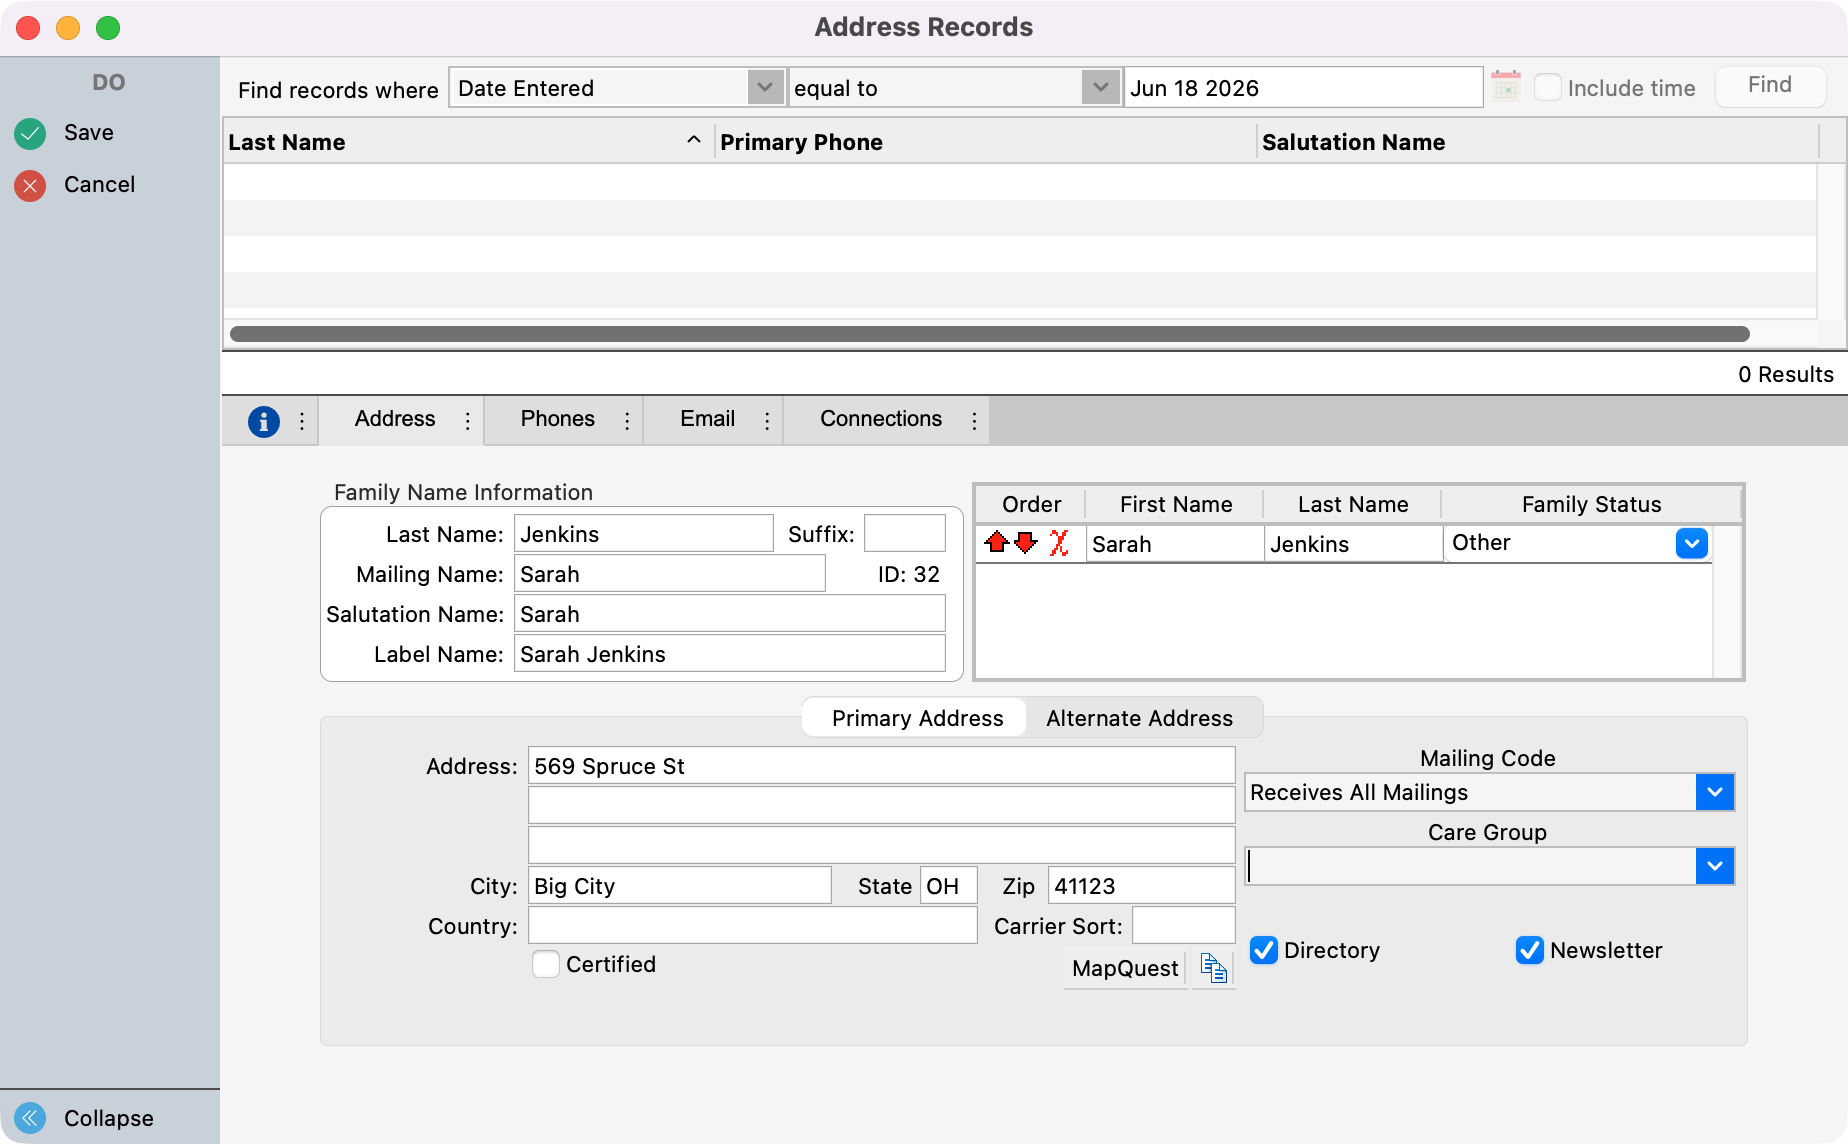This screenshot has width=1848, height=1144.
Task: Click the Address field 569 Spruce St
Action: tap(882, 766)
